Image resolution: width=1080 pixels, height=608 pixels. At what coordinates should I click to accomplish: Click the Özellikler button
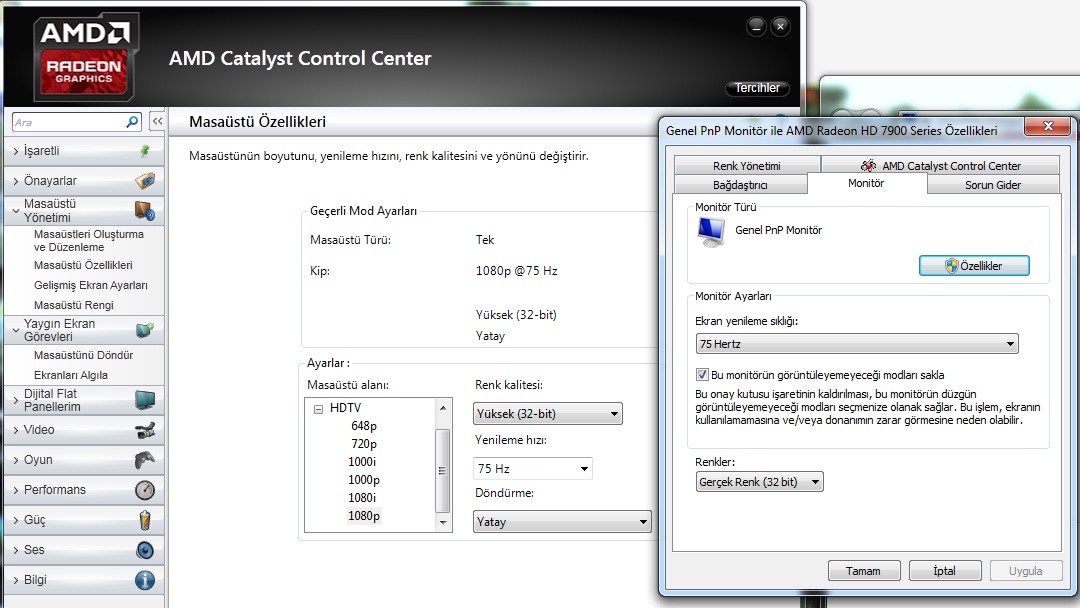[974, 266]
